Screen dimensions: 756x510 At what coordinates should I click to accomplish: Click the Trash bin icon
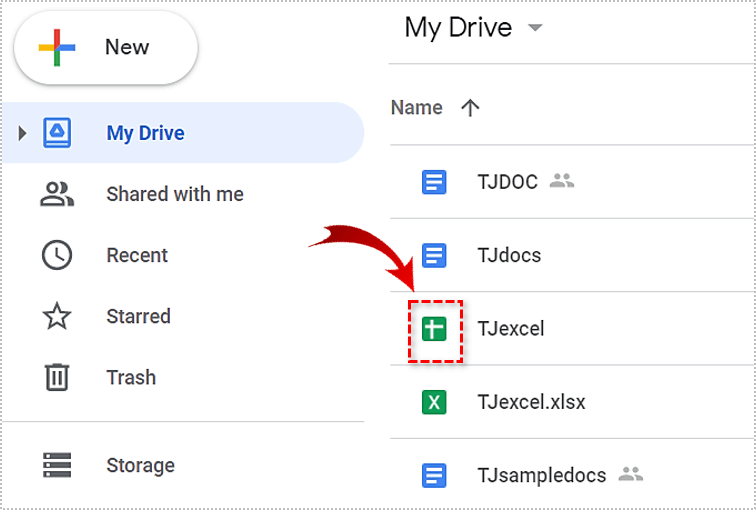[57, 377]
